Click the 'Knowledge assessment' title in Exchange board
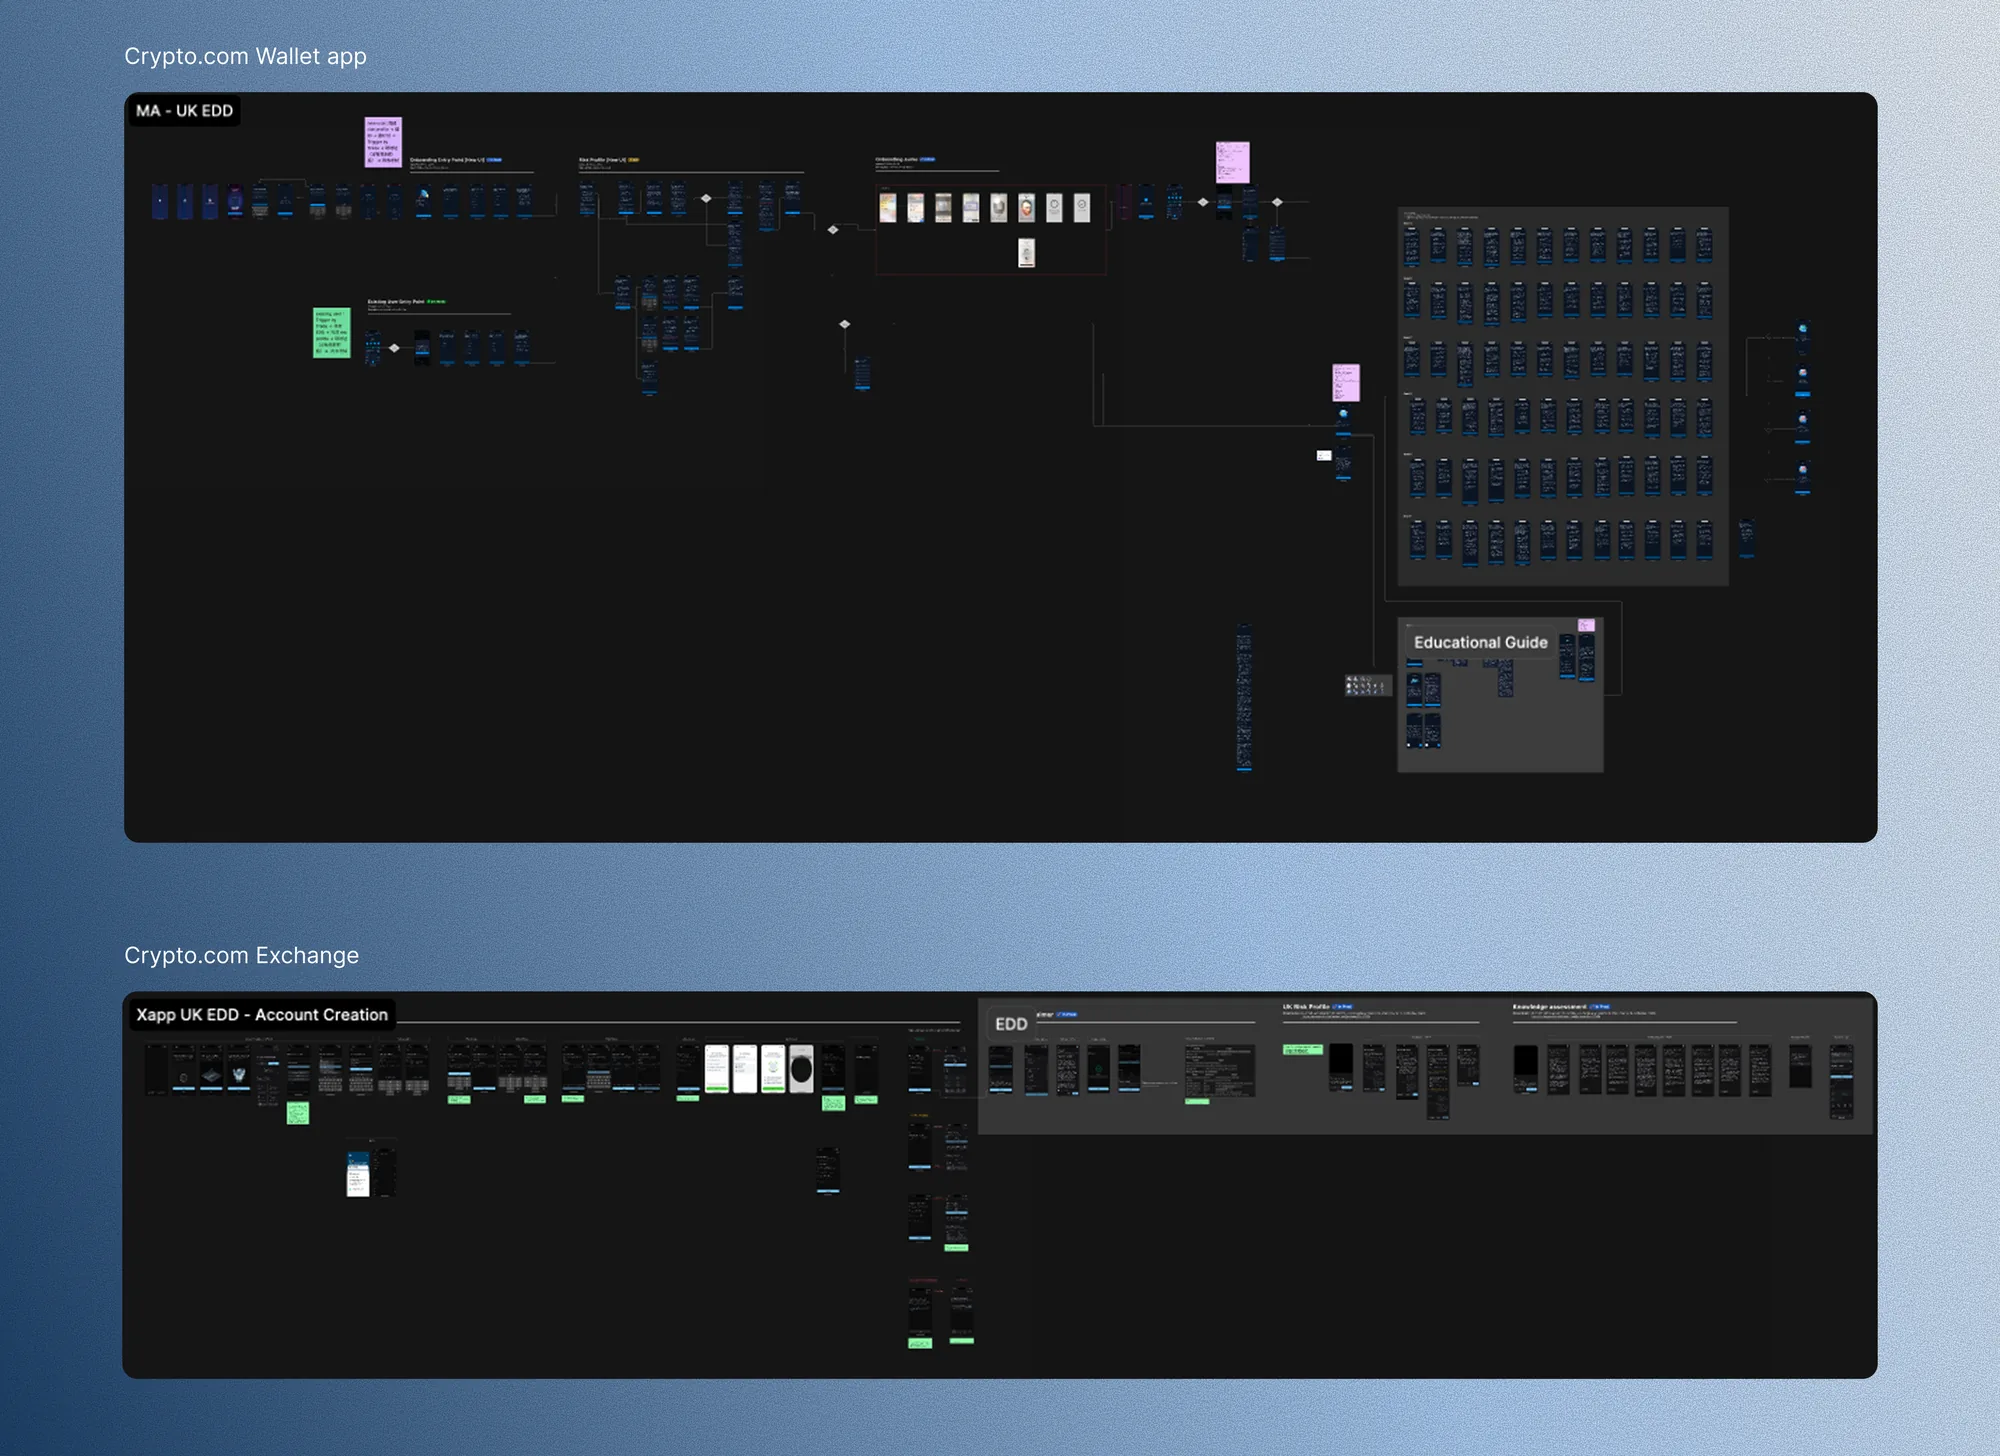The image size is (2000, 1456). (1549, 1007)
